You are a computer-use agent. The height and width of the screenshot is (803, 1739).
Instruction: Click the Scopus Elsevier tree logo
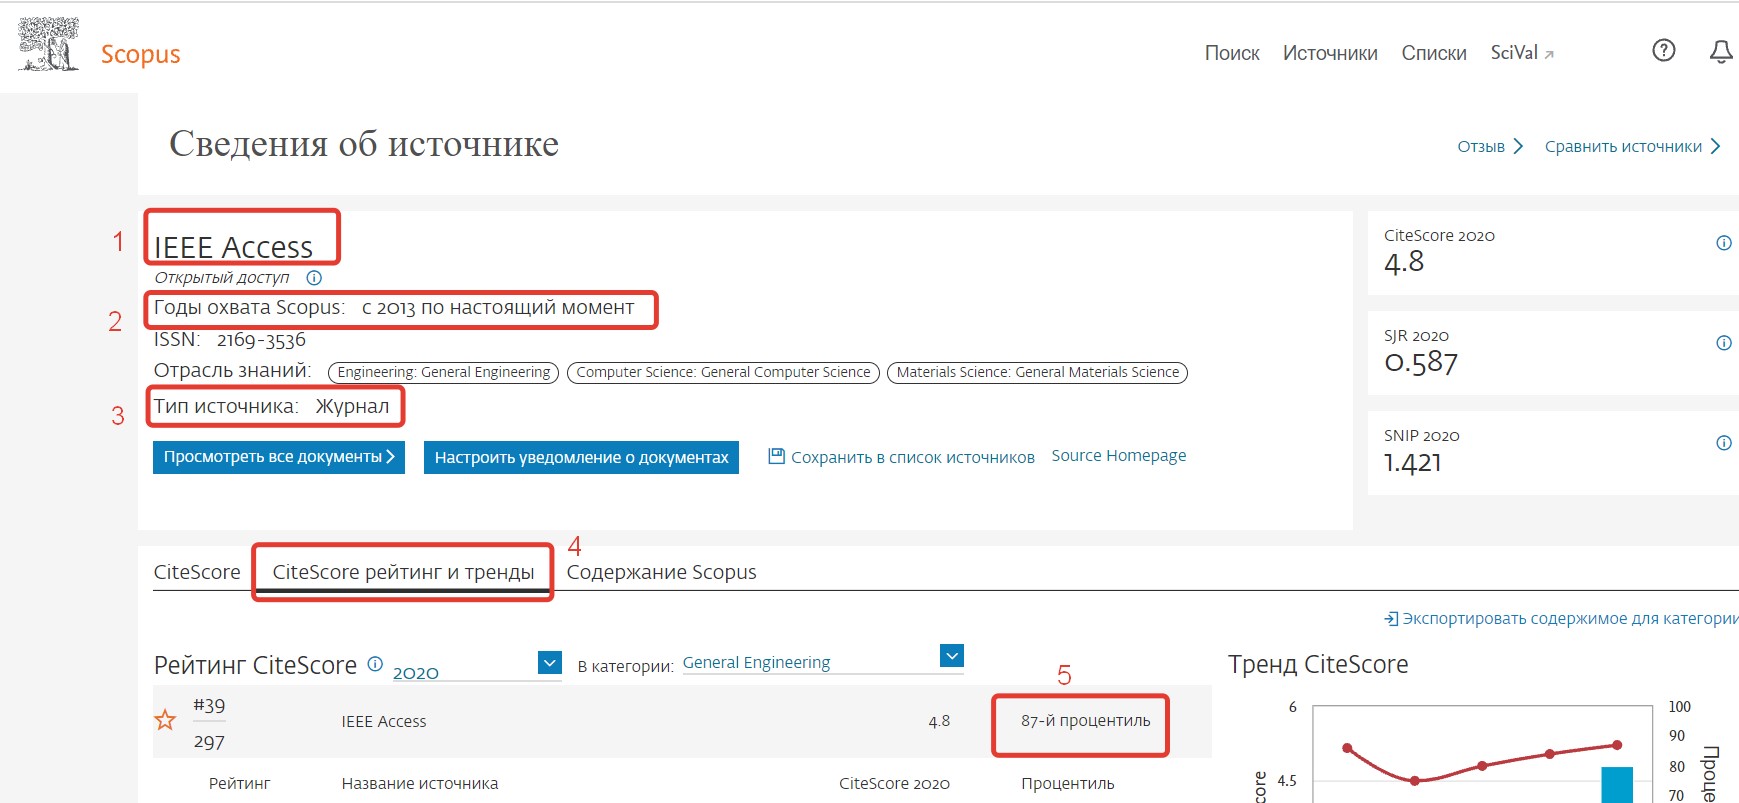[x=48, y=45]
